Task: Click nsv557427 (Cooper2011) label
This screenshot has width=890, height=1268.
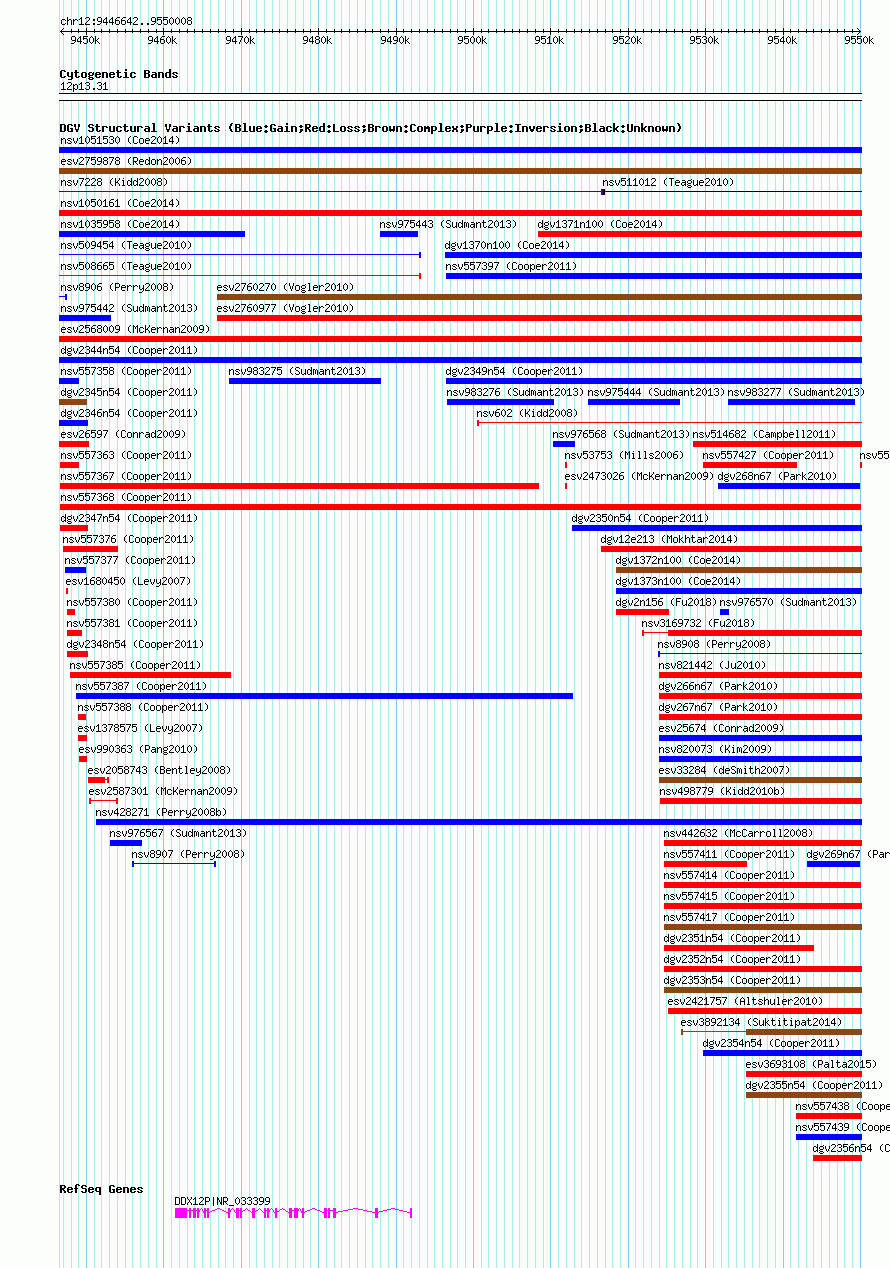Action: coord(768,455)
